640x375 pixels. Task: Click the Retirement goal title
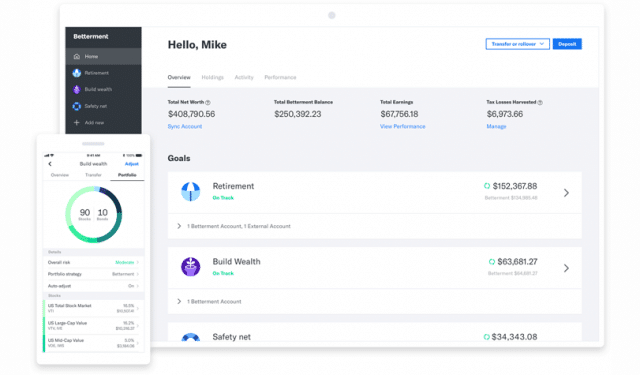(233, 186)
